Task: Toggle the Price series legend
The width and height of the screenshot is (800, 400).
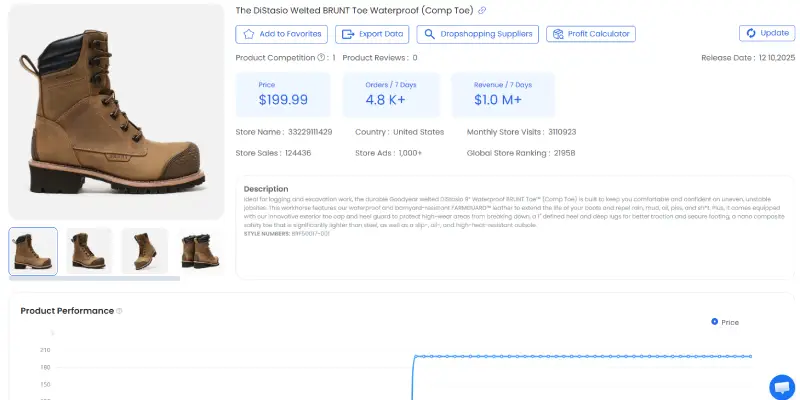Action: [x=725, y=322]
